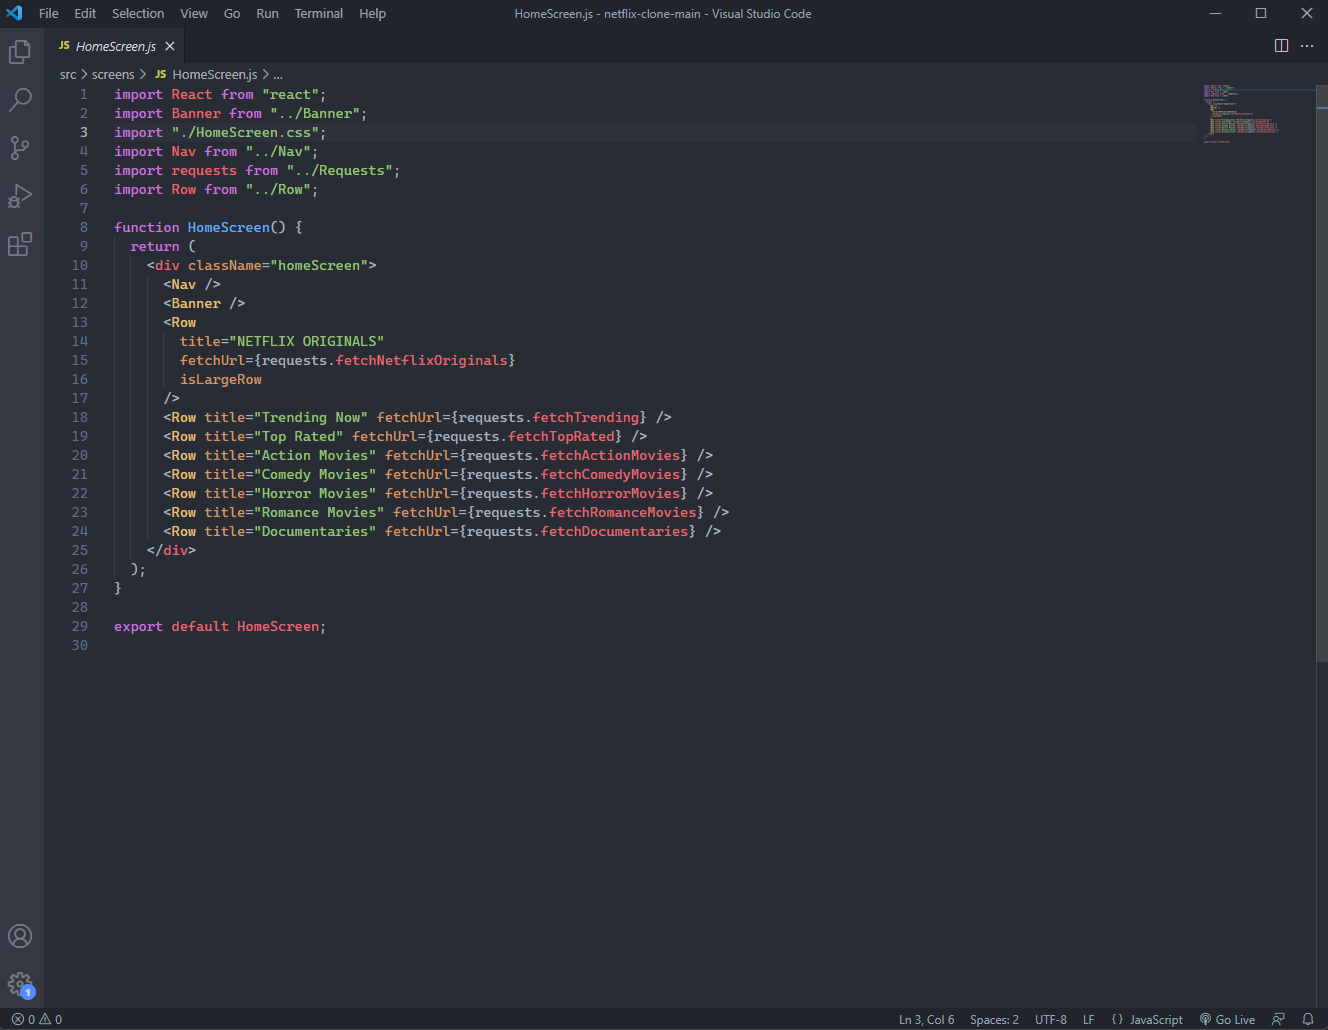This screenshot has width=1328, height=1030.
Task: Click the "react" import string
Action: [x=290, y=94]
